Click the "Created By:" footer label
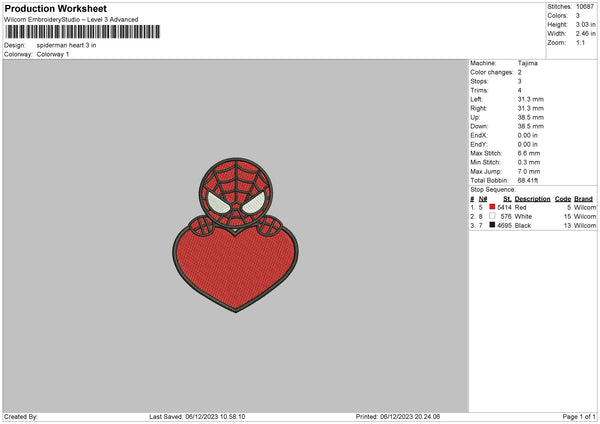 coord(21,417)
